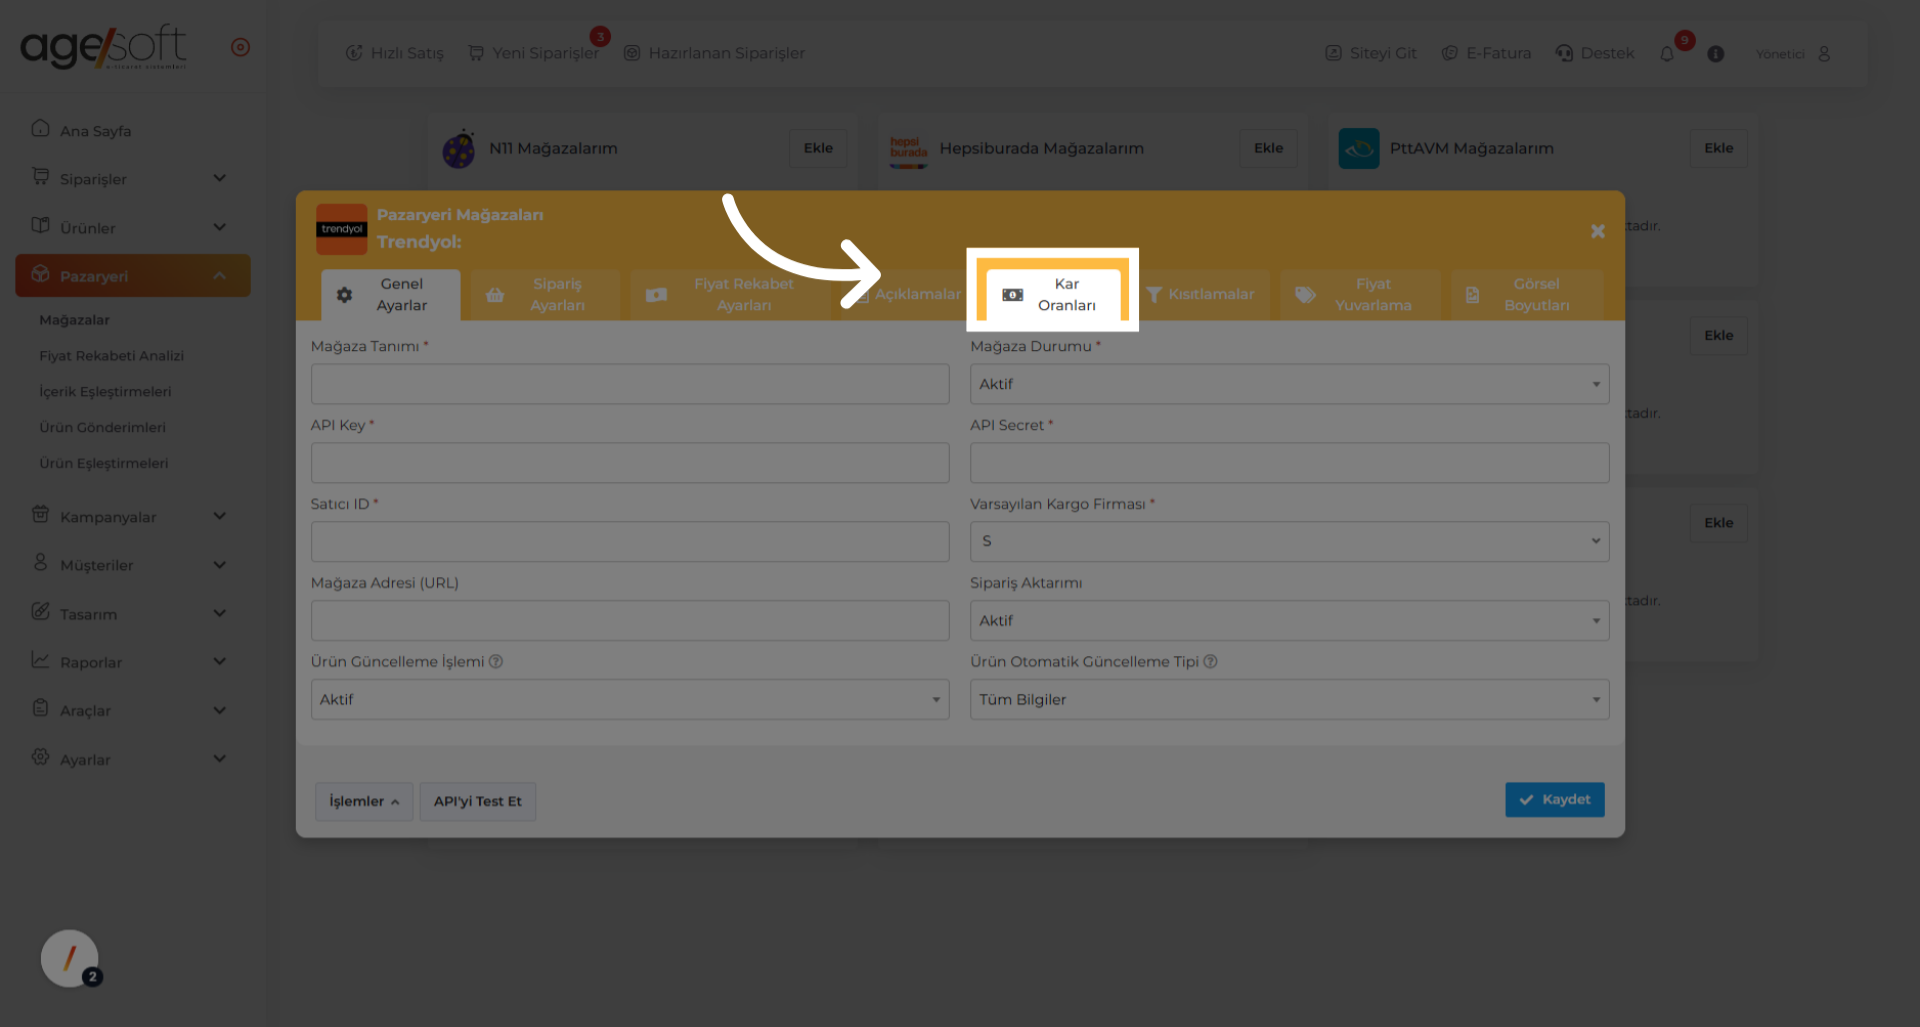
Task: Switch to Fiyat Rekabet Ayarları tab
Action: 730,295
